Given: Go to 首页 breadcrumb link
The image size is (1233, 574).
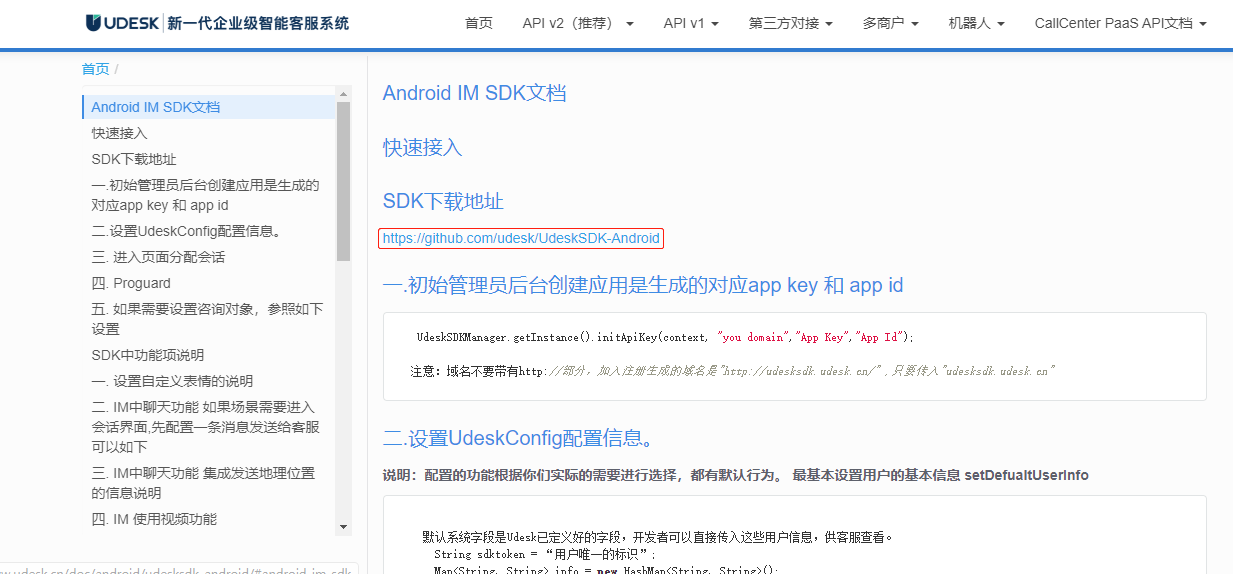Looking at the screenshot, I should pyautogui.click(x=96, y=69).
